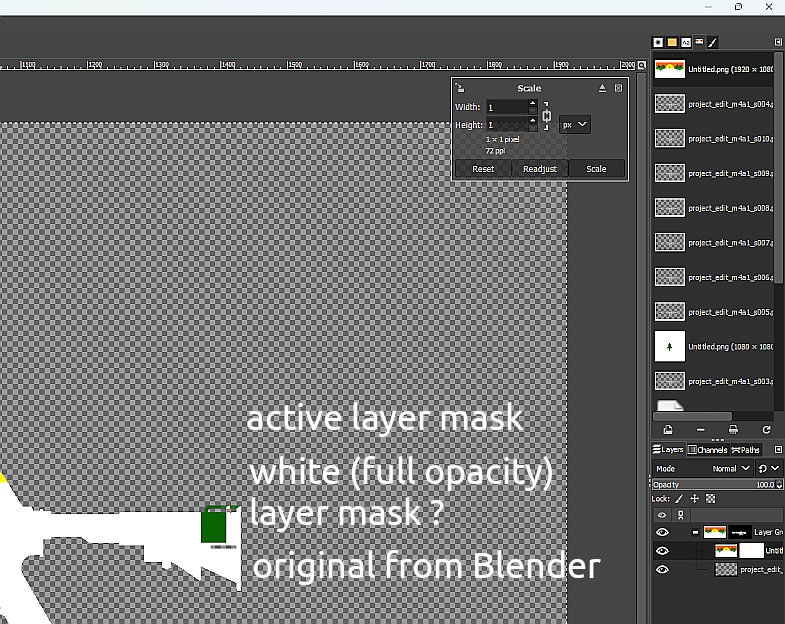Image resolution: width=785 pixels, height=624 pixels.
Task: Decrease the Height value with the down arrow
Action: [x=533, y=128]
